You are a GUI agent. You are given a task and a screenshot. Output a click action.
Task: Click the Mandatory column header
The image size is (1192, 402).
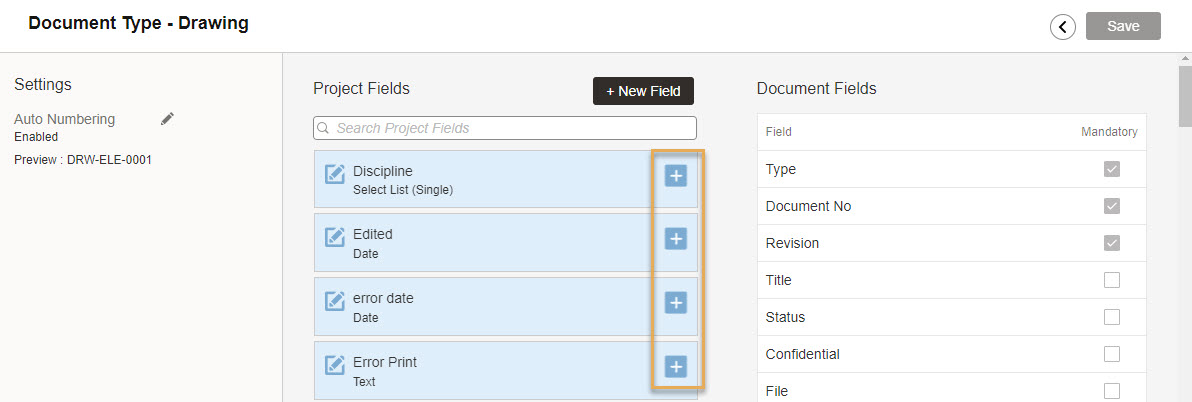click(x=1109, y=131)
